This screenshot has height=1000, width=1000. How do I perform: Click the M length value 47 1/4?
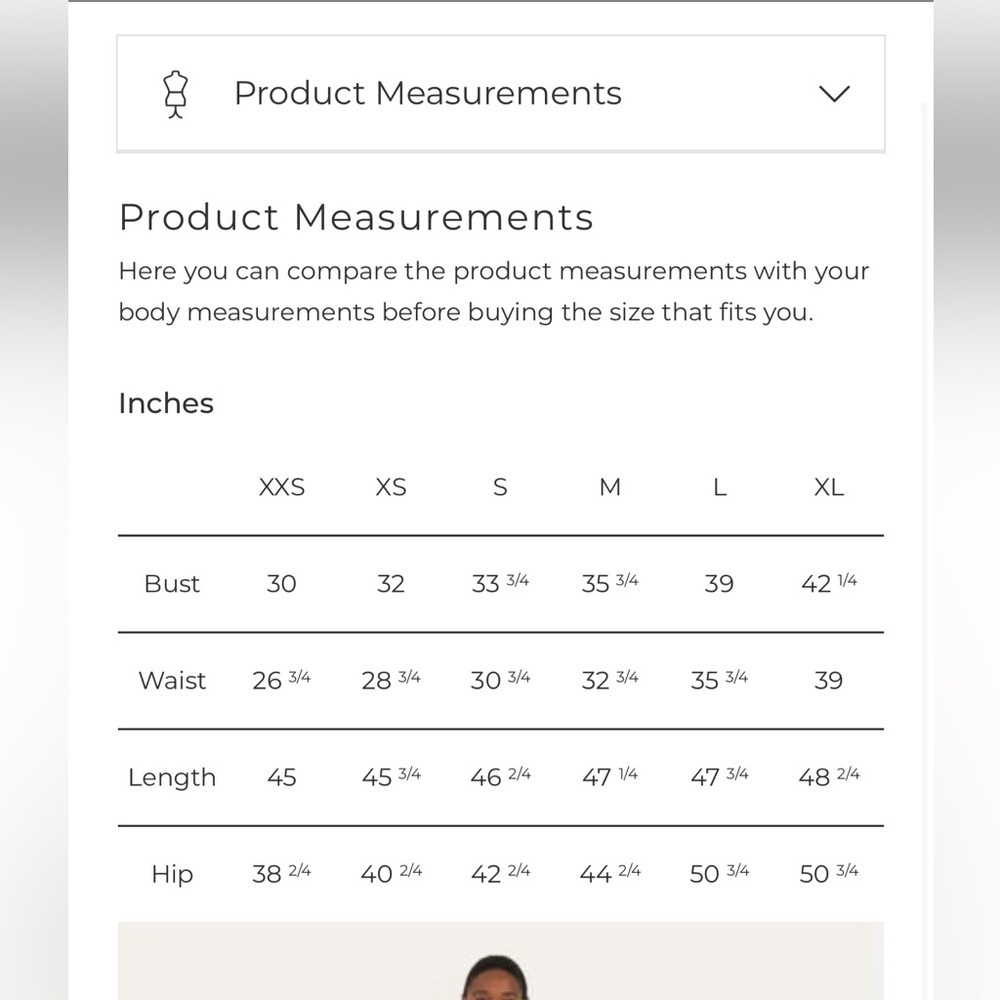click(610, 777)
